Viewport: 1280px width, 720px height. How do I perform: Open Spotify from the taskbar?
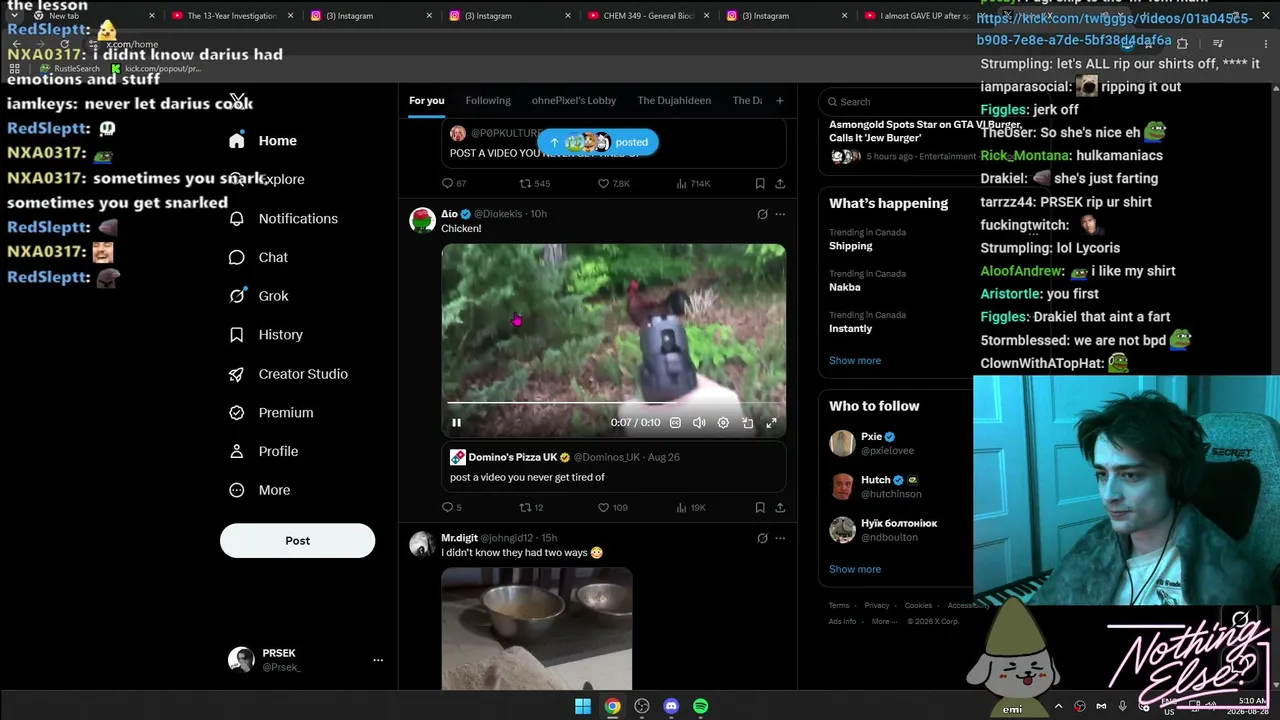[700, 706]
